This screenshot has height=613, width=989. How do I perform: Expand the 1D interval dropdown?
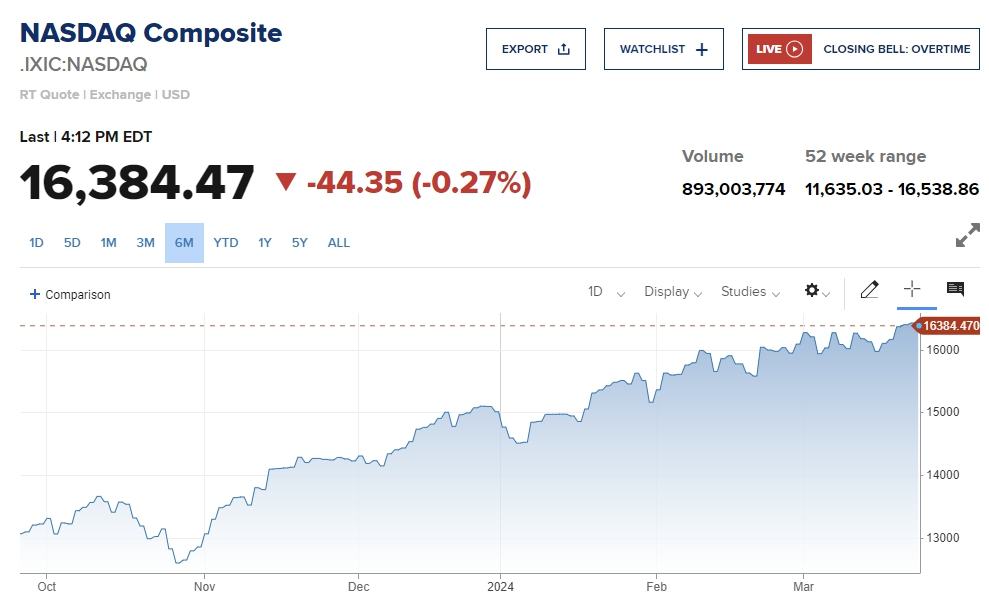(x=606, y=292)
